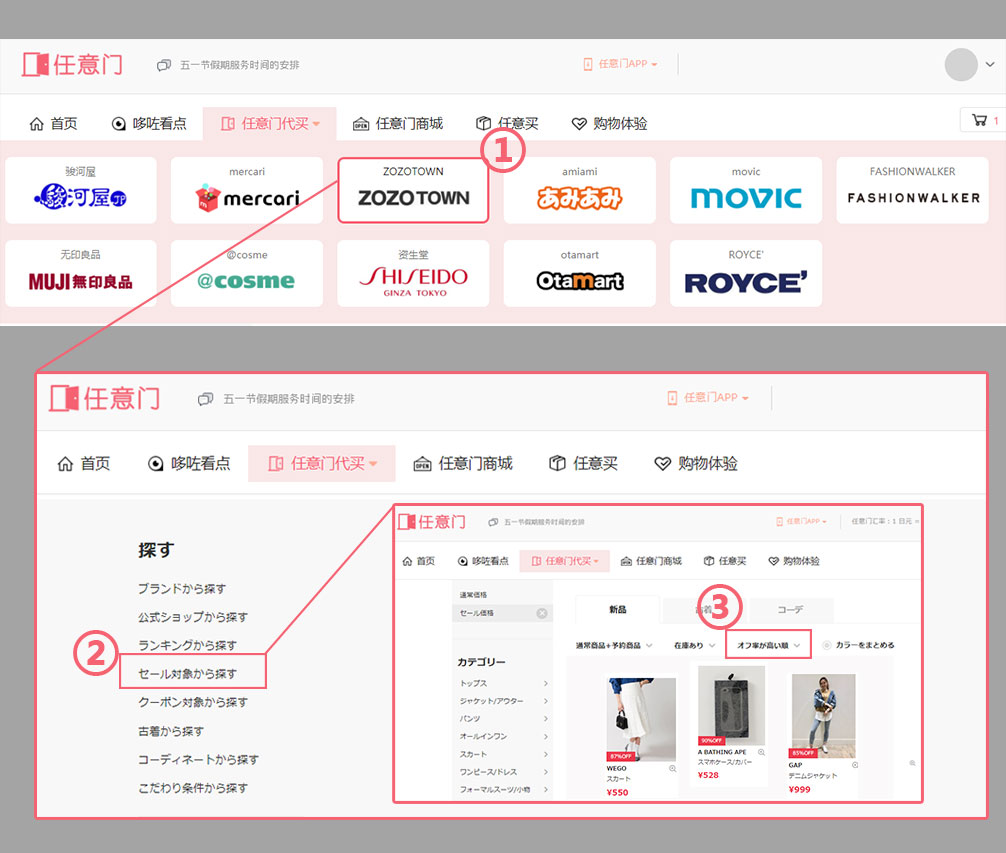
Task: Open 哆咗看点 in the middle screenshot
Action: (x=189, y=464)
